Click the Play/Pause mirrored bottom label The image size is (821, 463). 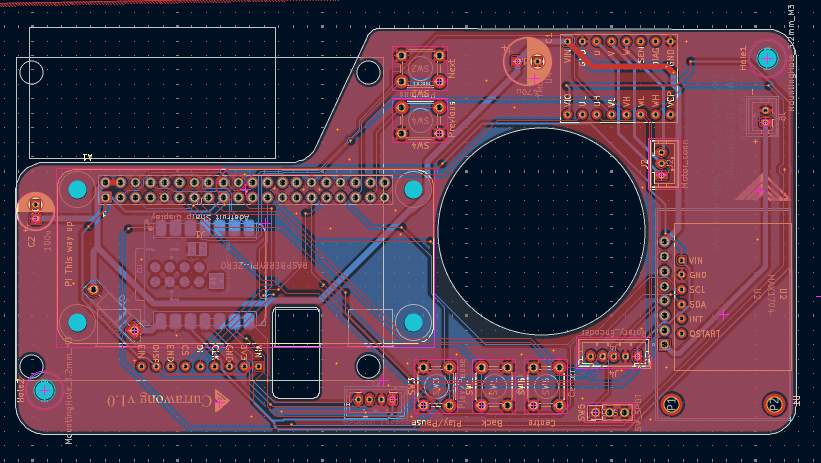pyautogui.click(x=437, y=422)
